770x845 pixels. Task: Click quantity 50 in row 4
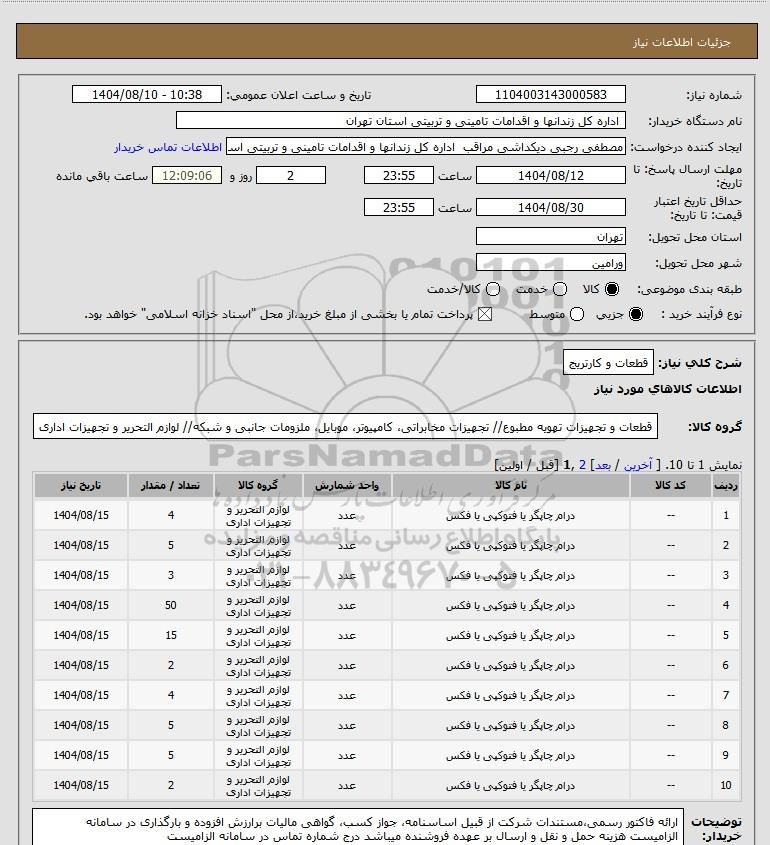(170, 605)
